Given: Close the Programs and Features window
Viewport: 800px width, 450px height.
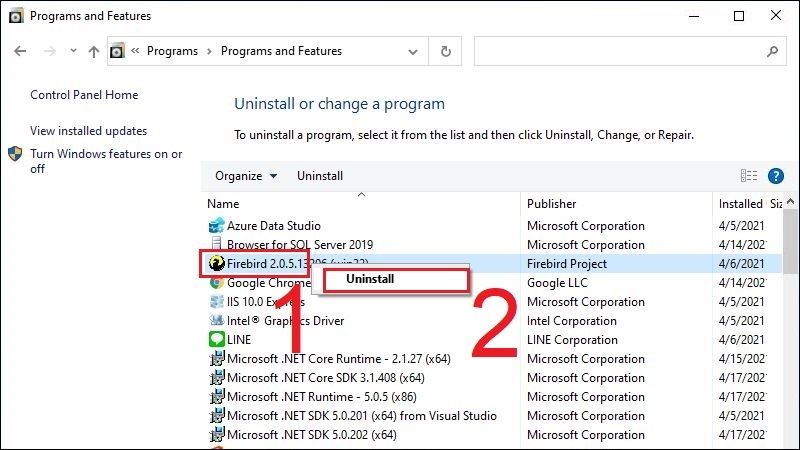Looking at the screenshot, I should 776,15.
